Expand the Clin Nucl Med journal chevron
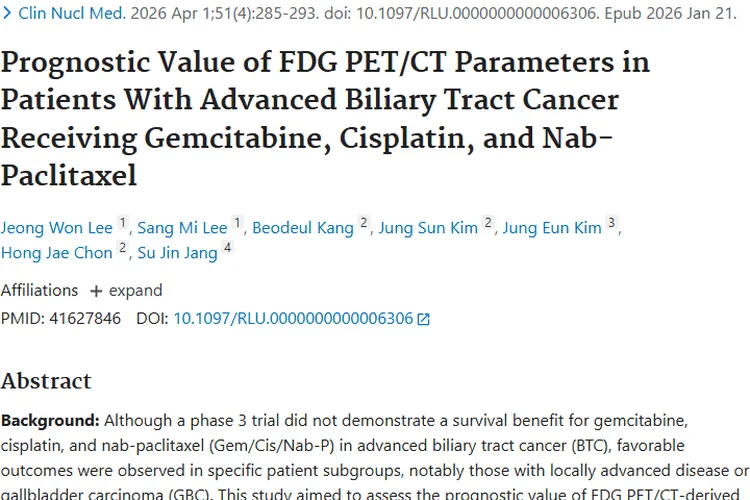 (7, 14)
